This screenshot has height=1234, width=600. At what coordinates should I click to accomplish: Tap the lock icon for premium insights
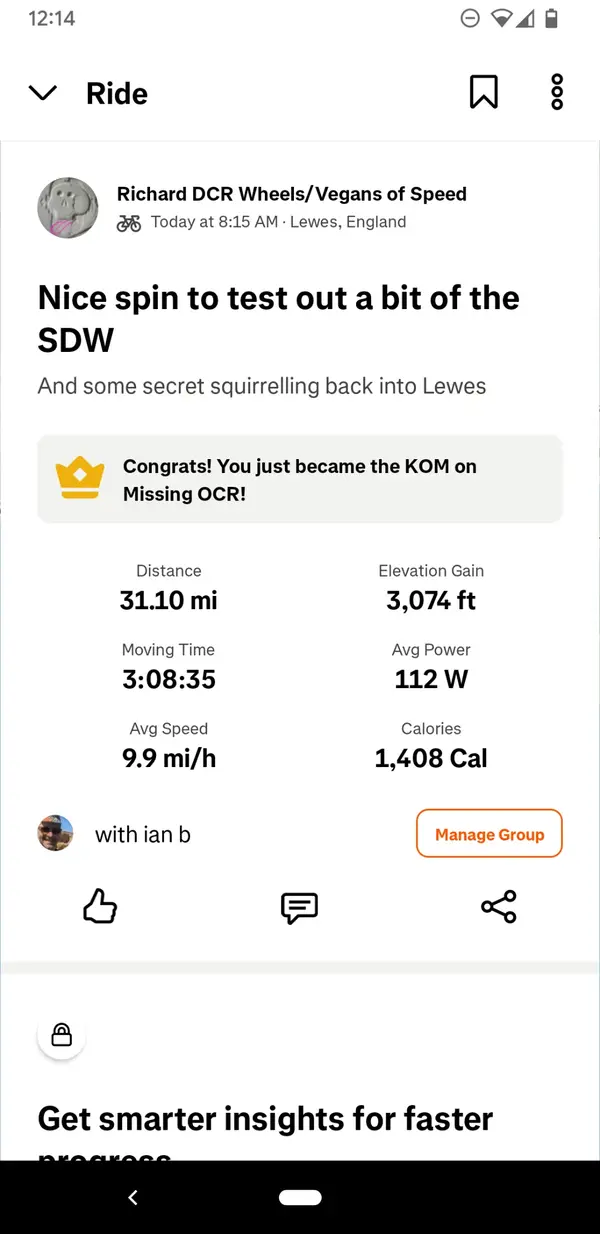61,1034
